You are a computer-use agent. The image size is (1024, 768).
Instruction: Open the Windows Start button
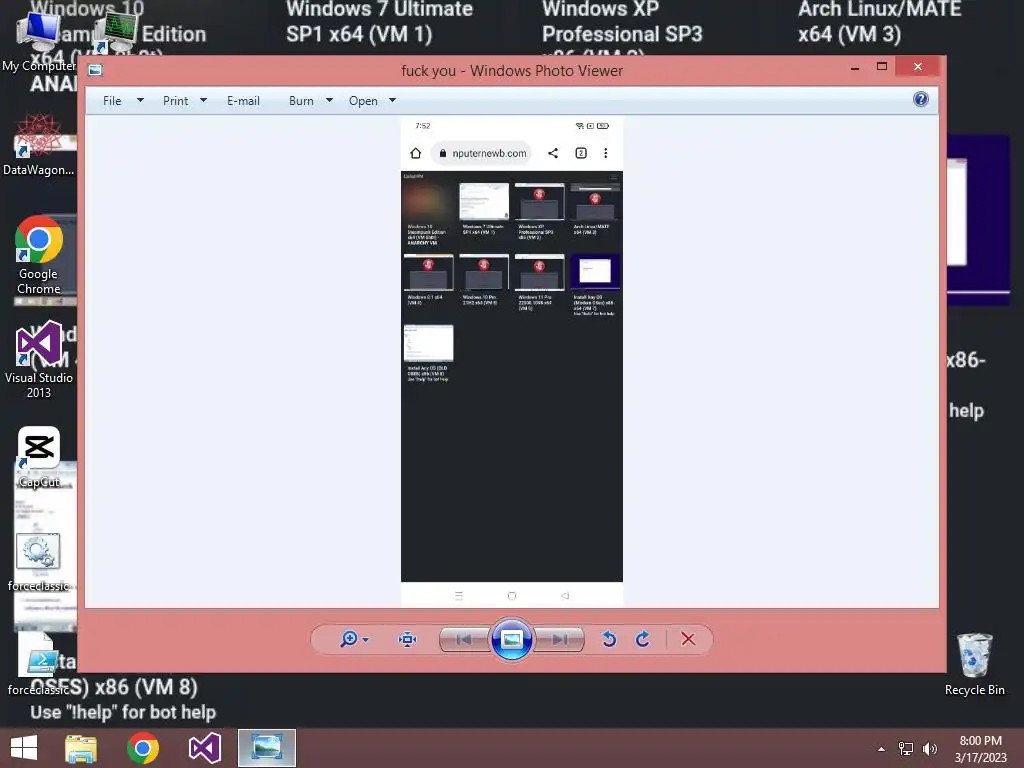click(x=24, y=748)
